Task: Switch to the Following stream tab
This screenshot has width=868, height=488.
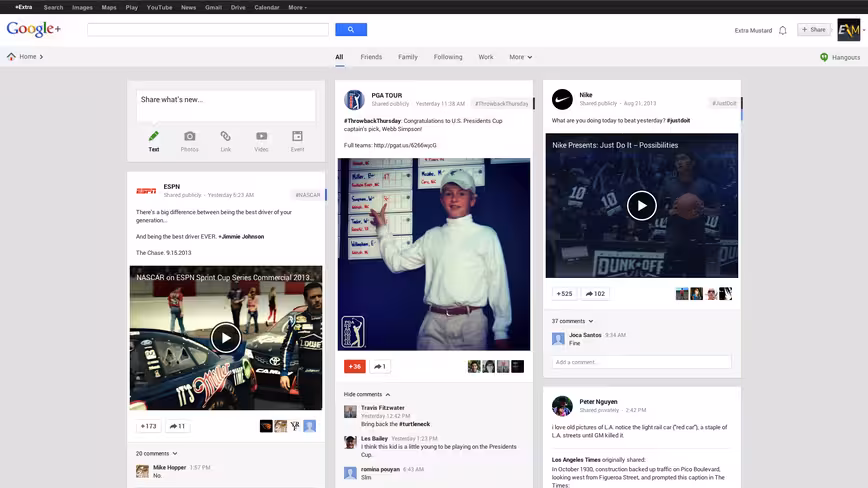Action: 448,57
